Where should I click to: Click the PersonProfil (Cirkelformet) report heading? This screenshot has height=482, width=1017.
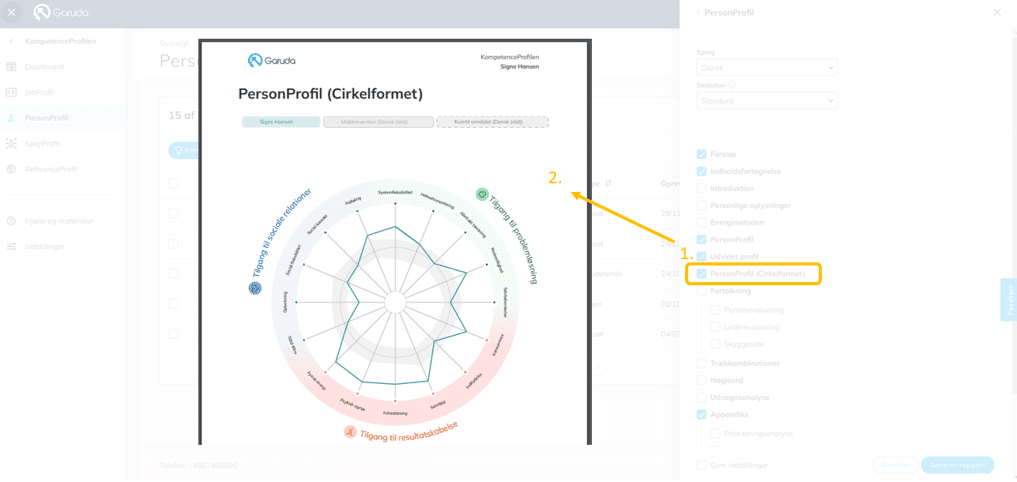pos(331,94)
